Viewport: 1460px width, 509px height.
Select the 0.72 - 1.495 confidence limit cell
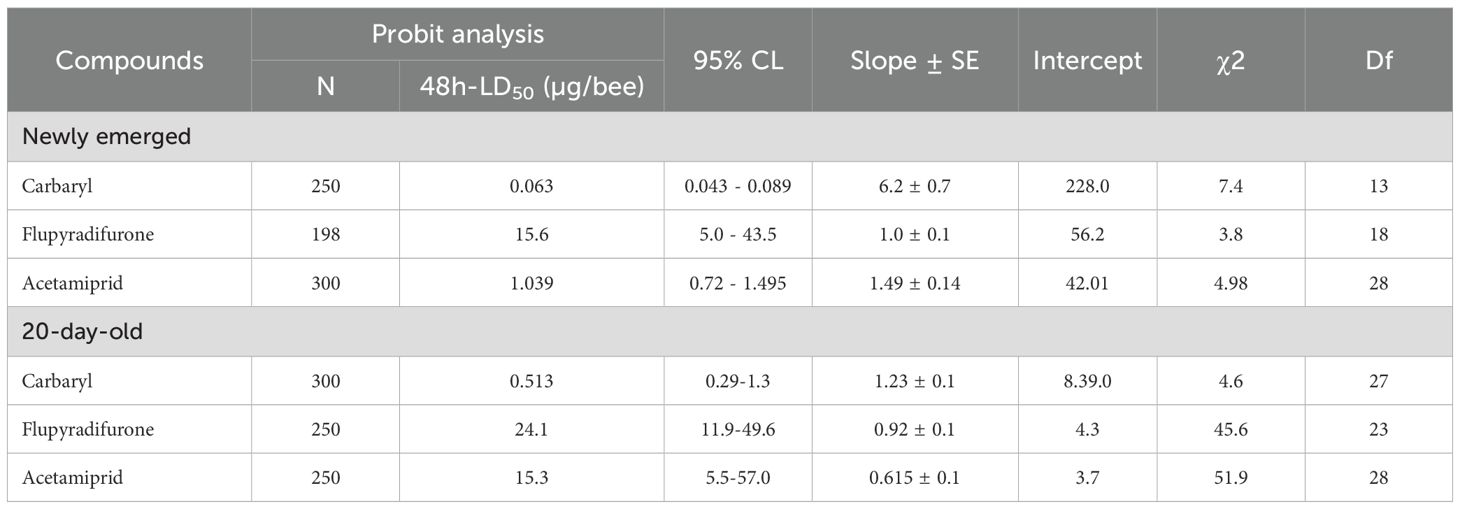coord(738,283)
